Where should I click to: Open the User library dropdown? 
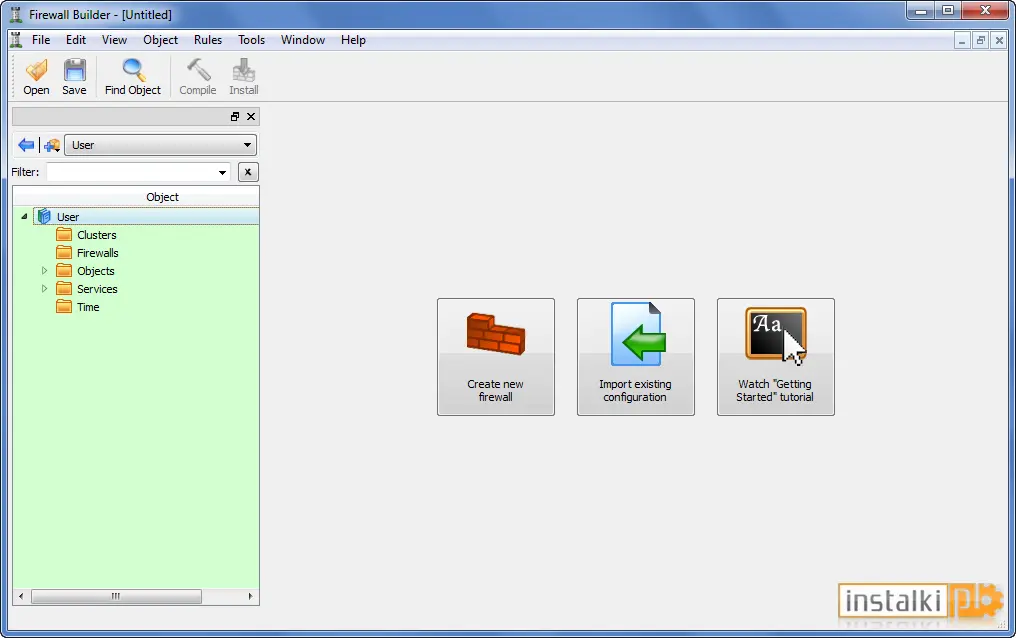[x=161, y=145]
